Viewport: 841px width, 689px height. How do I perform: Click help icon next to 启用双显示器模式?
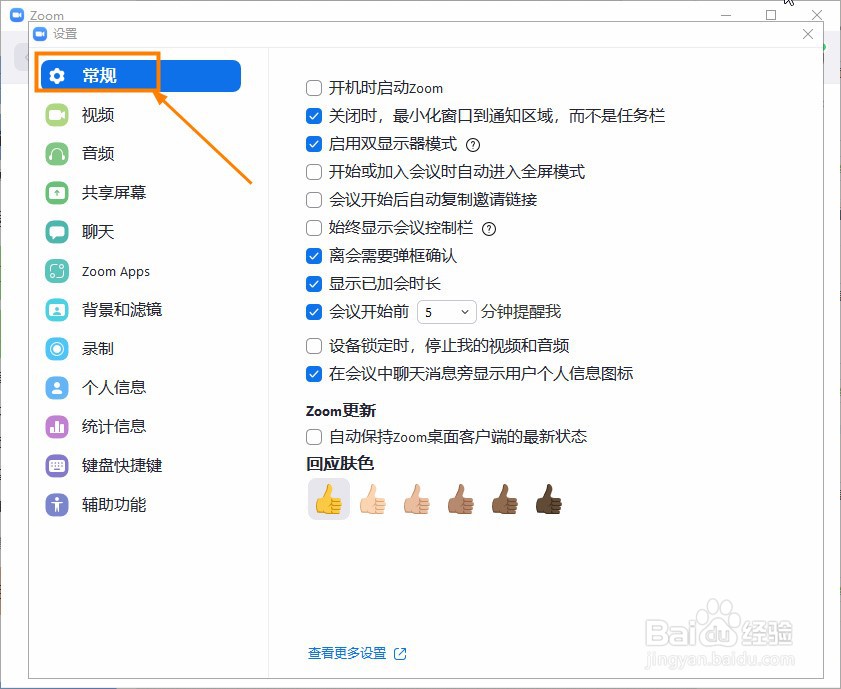point(473,145)
